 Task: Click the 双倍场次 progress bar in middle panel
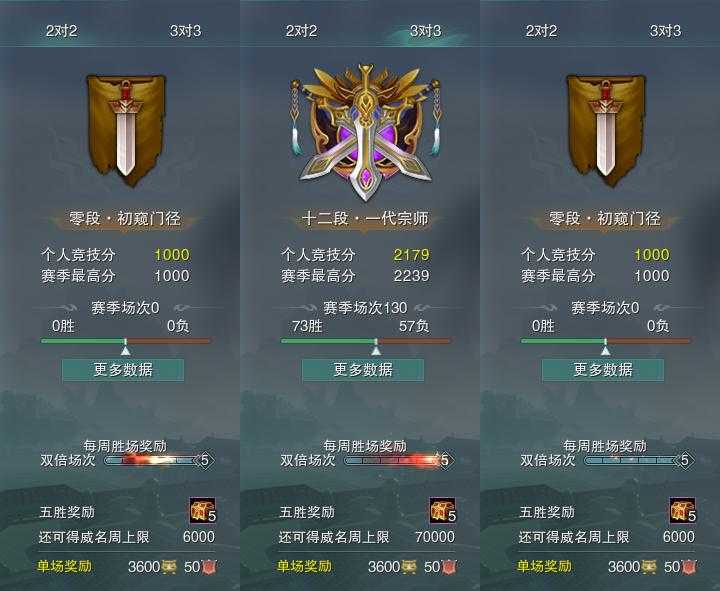392,460
